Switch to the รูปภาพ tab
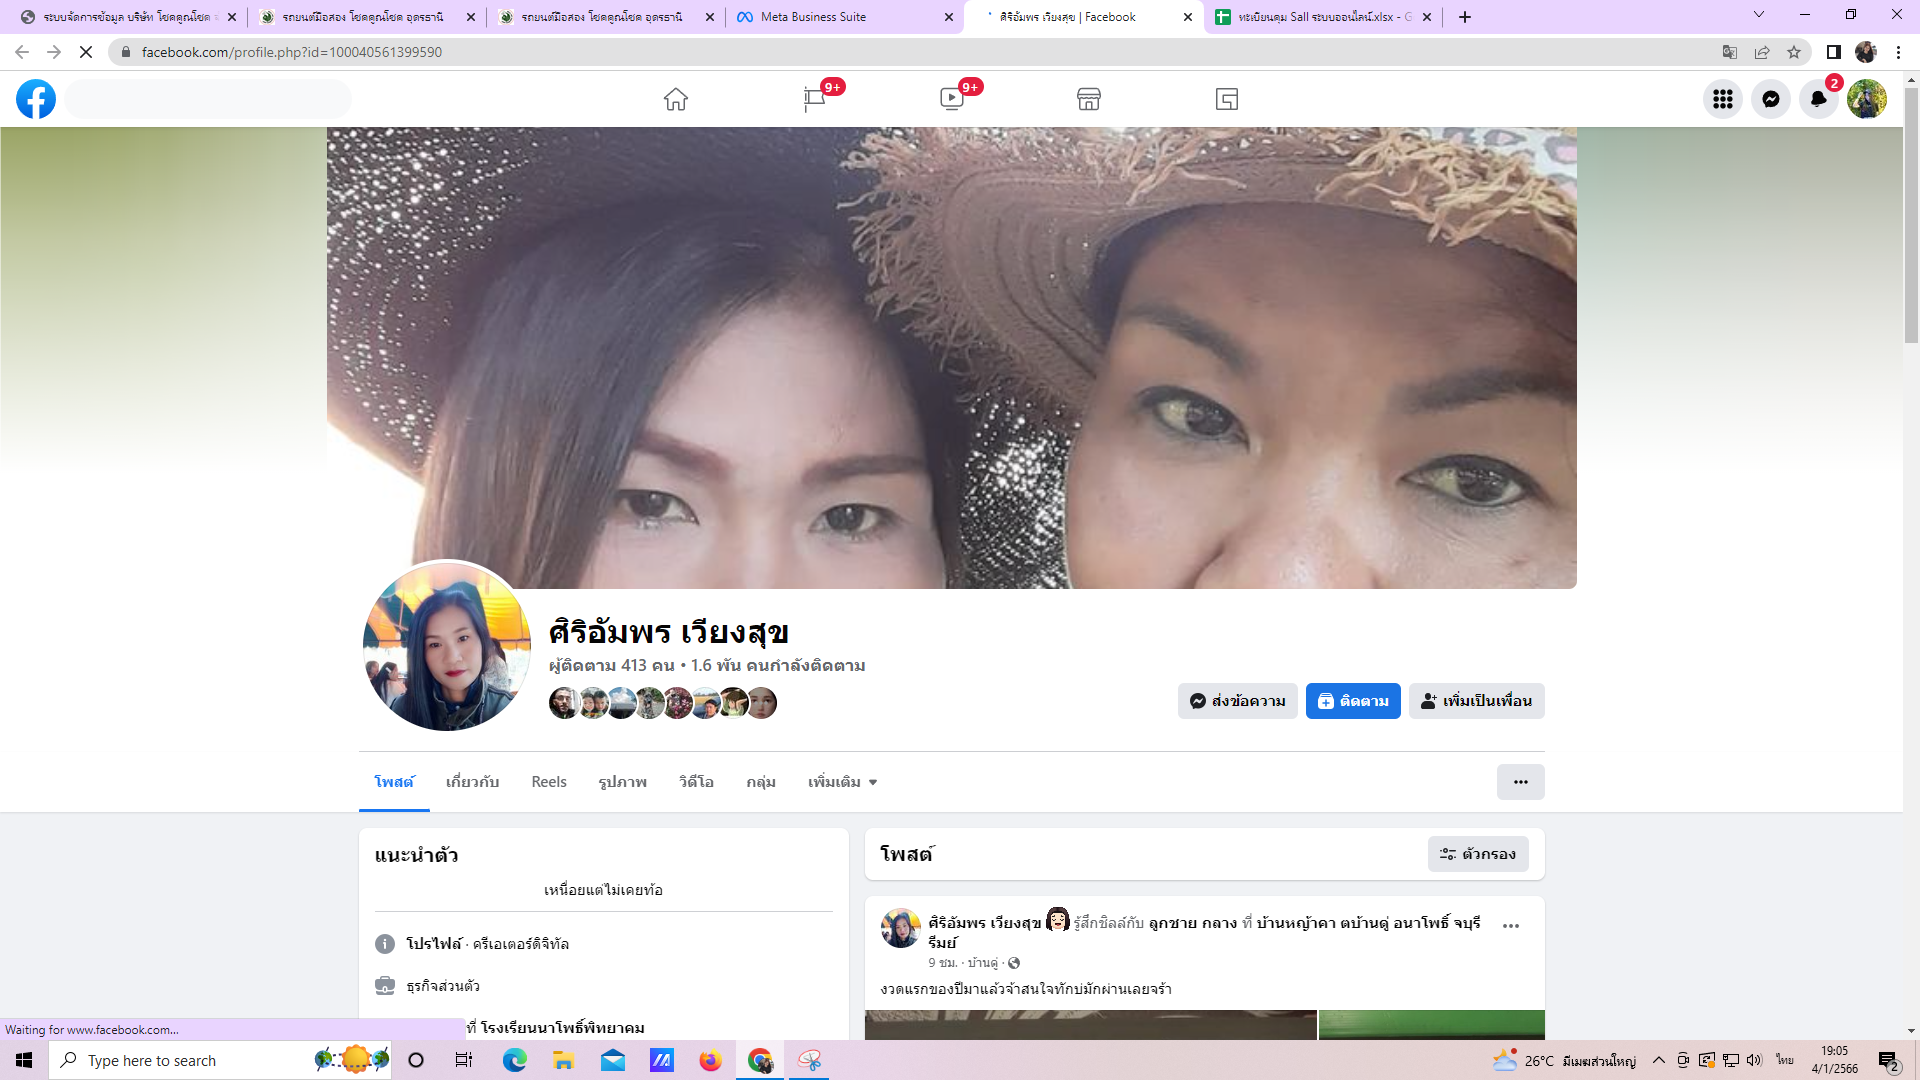The height and width of the screenshot is (1080, 1920). coord(622,782)
